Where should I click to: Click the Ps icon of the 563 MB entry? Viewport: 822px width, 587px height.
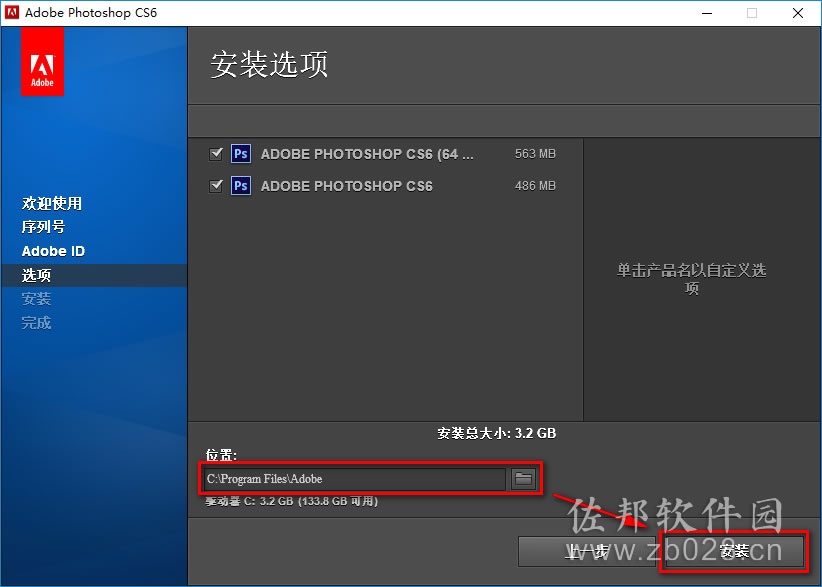(x=241, y=154)
